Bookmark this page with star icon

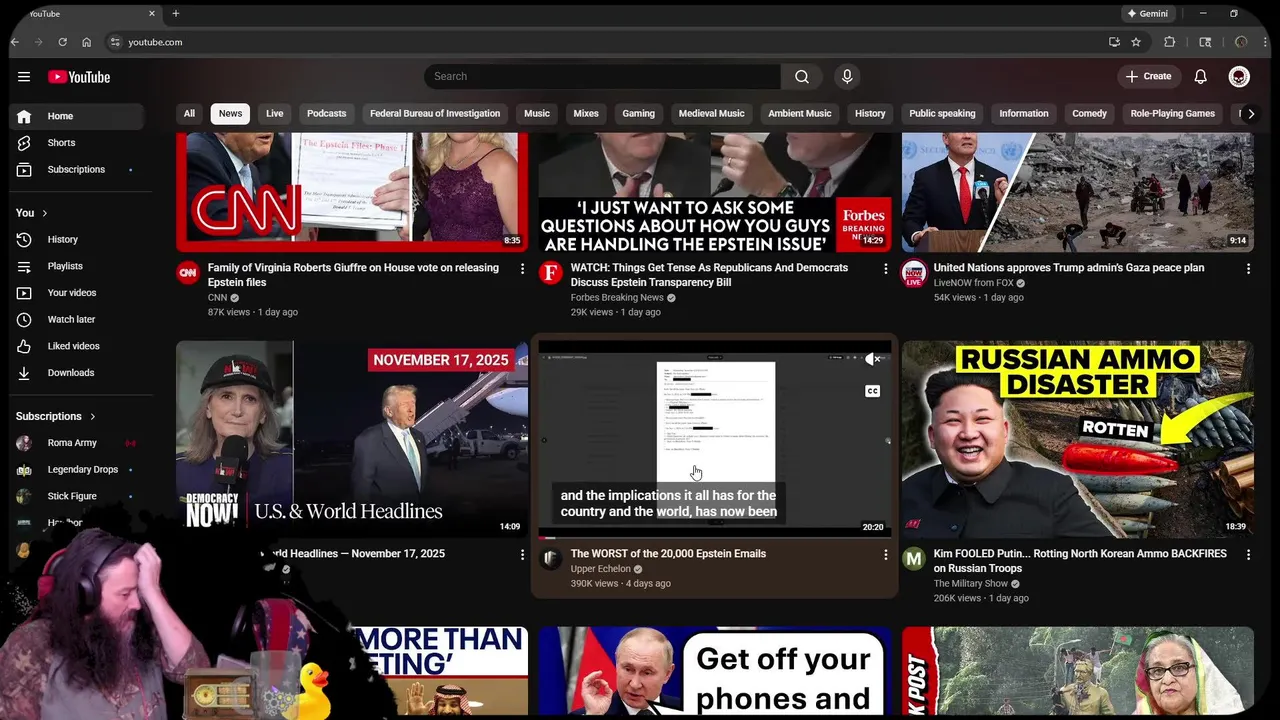pyautogui.click(x=1136, y=42)
